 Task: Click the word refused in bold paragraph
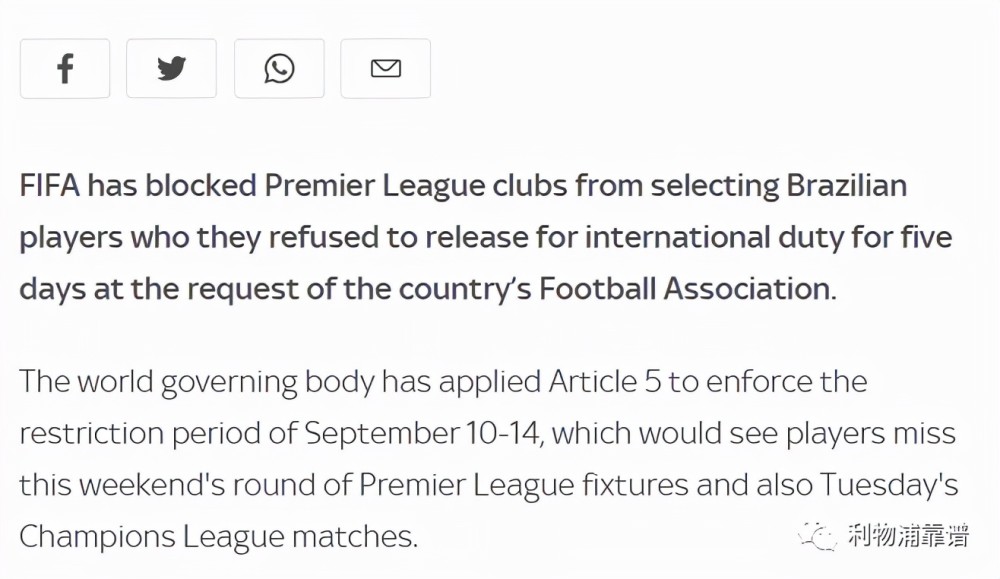[323, 237]
